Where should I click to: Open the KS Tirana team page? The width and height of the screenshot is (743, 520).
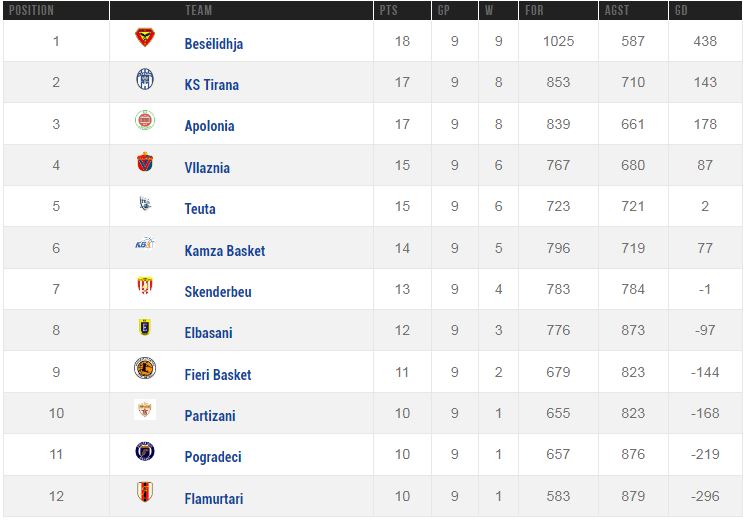point(212,85)
